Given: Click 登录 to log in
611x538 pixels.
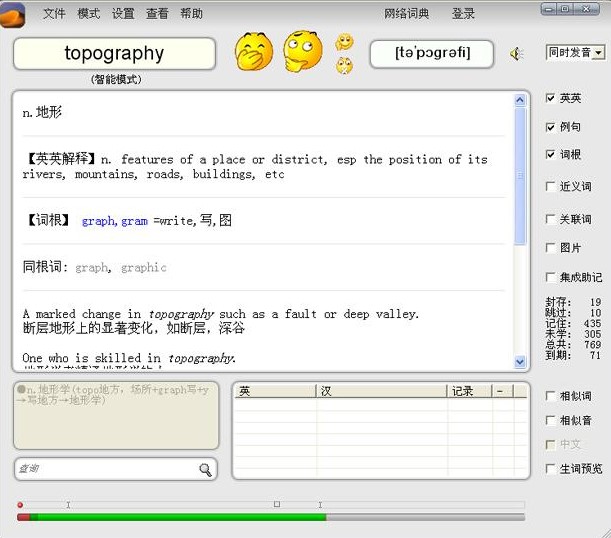Looking at the screenshot, I should (x=463, y=14).
